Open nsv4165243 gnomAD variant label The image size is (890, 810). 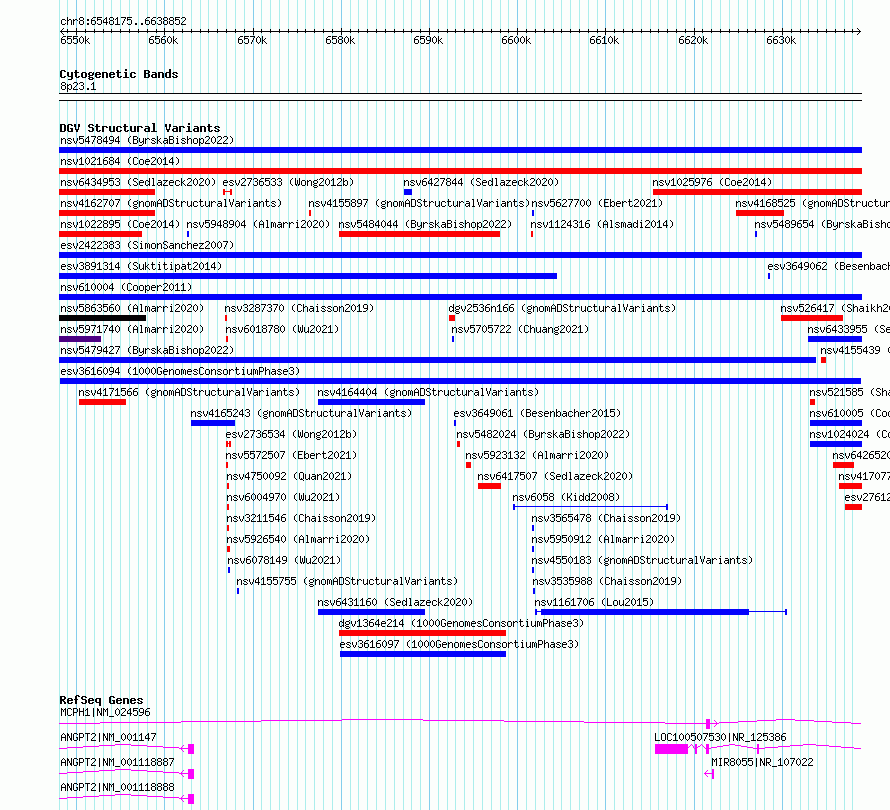301,413
